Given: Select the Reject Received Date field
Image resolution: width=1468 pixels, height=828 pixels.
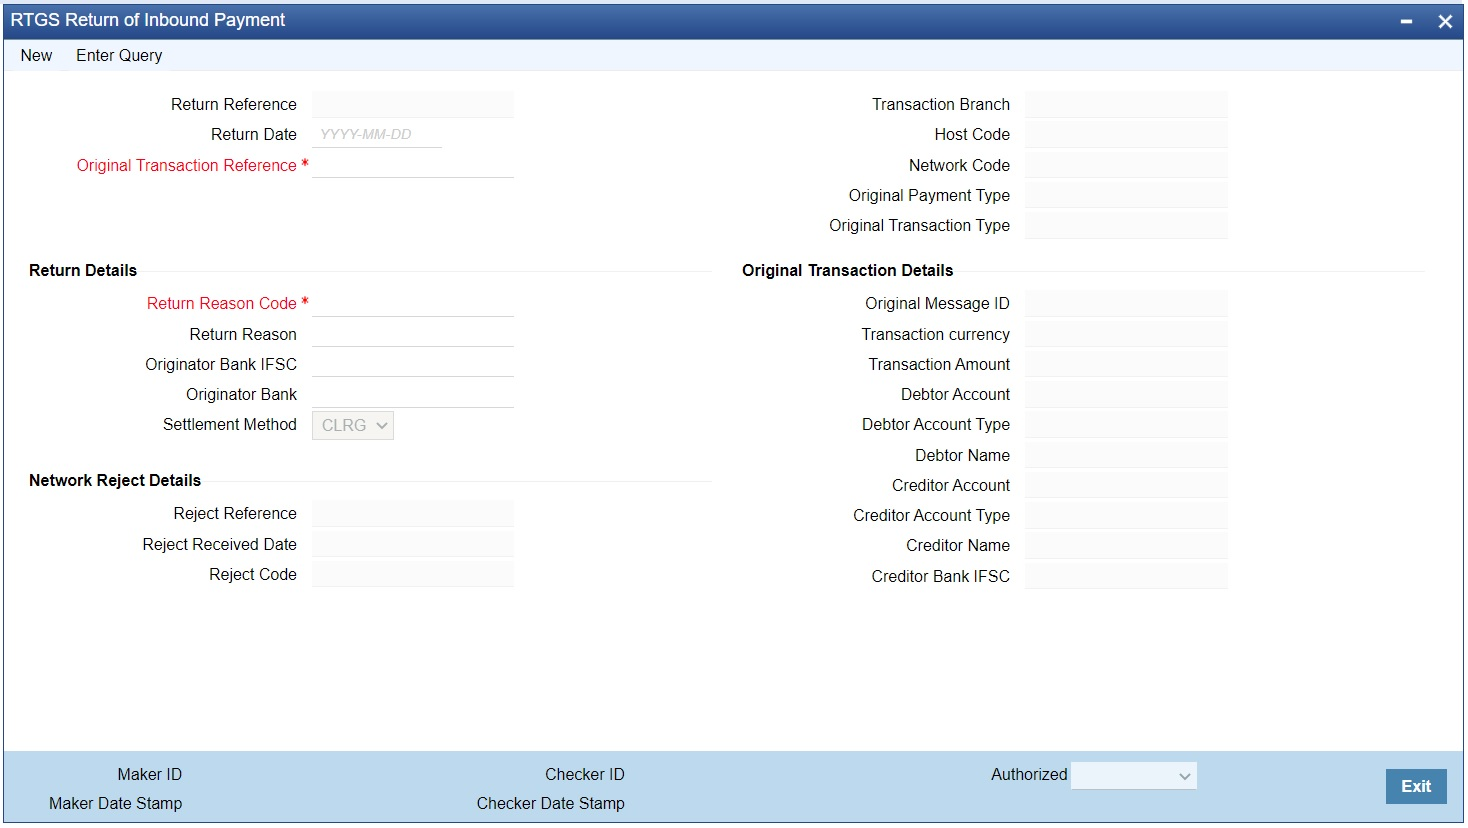Looking at the screenshot, I should 413,544.
